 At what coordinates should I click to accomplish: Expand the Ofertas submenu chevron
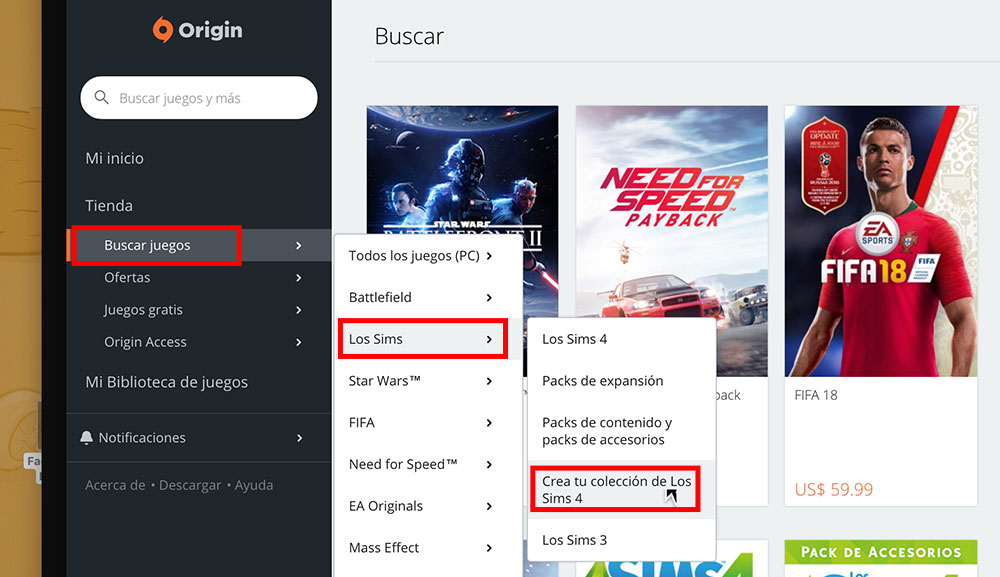pyautogui.click(x=298, y=277)
